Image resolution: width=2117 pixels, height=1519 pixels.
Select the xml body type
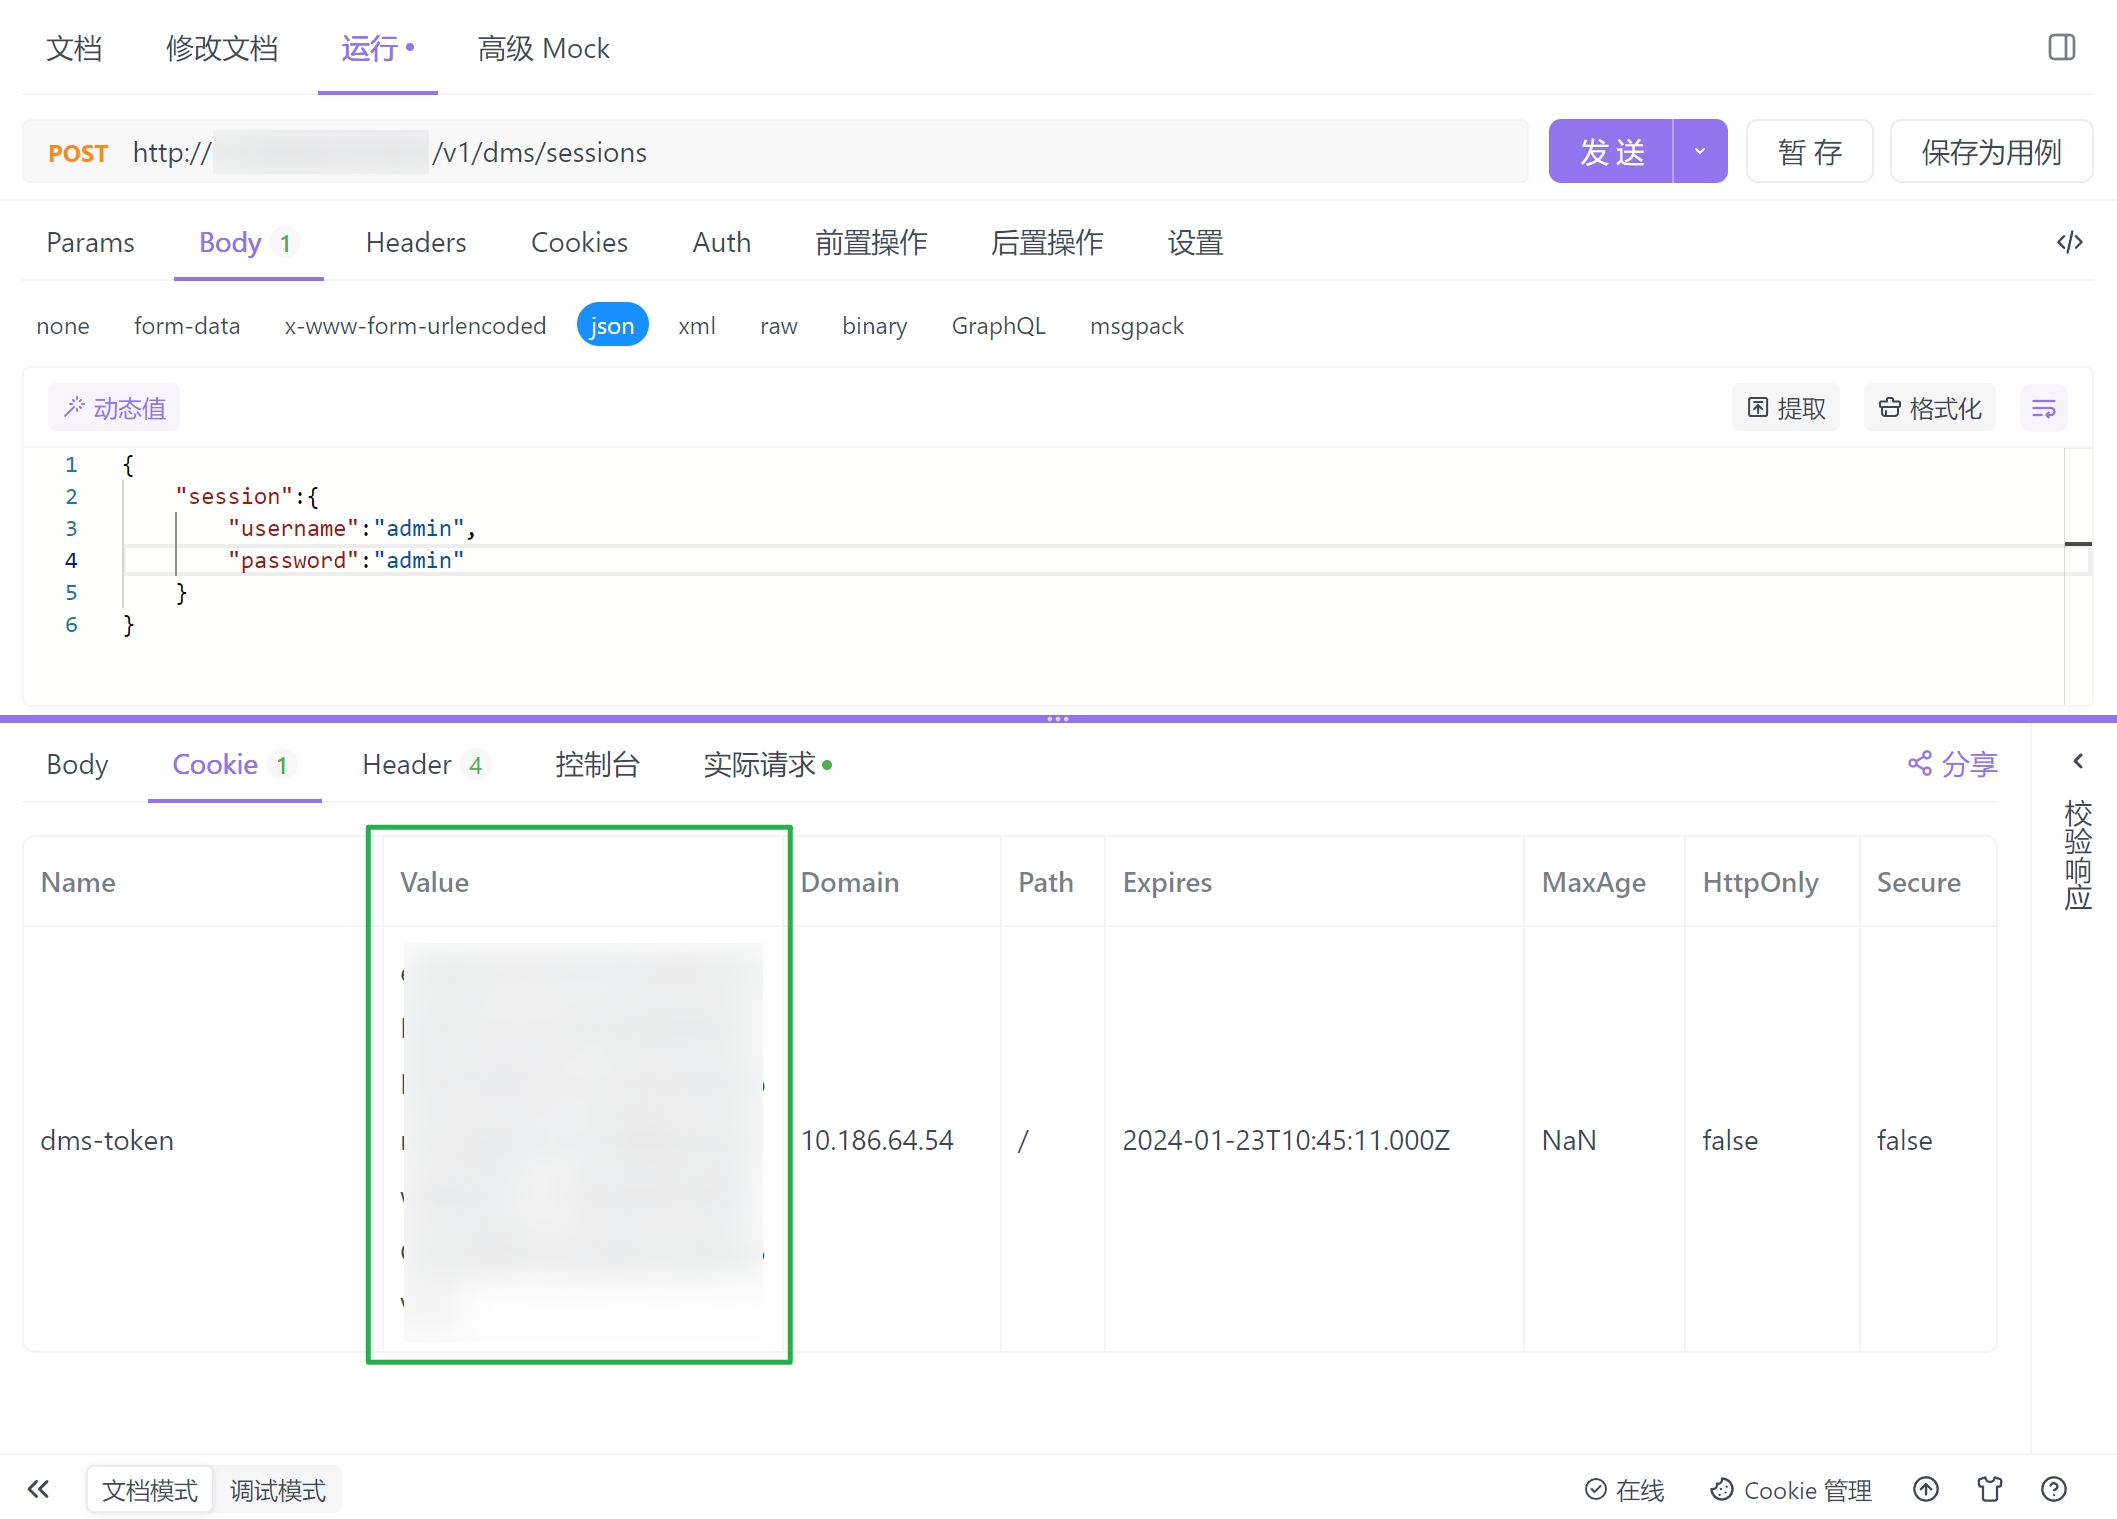(697, 326)
